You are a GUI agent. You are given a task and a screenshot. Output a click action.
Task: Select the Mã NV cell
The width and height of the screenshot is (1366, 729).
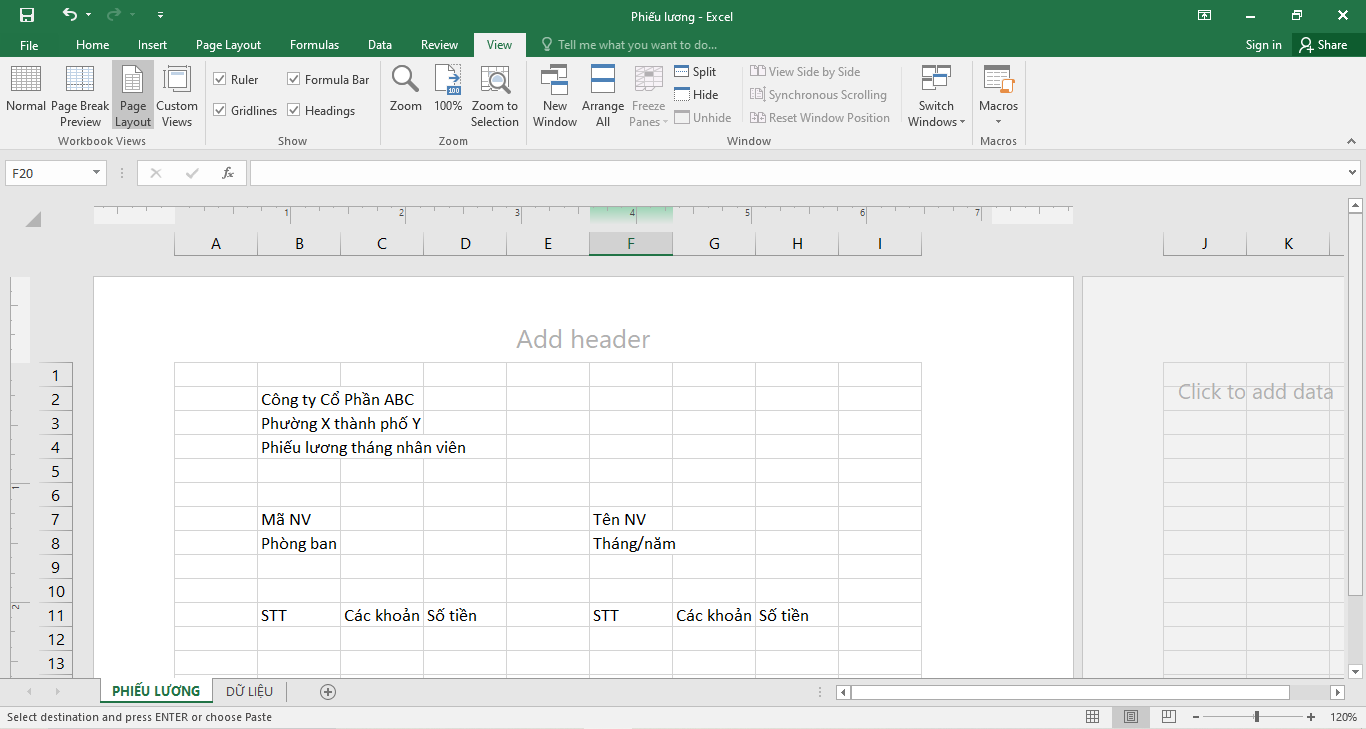299,519
